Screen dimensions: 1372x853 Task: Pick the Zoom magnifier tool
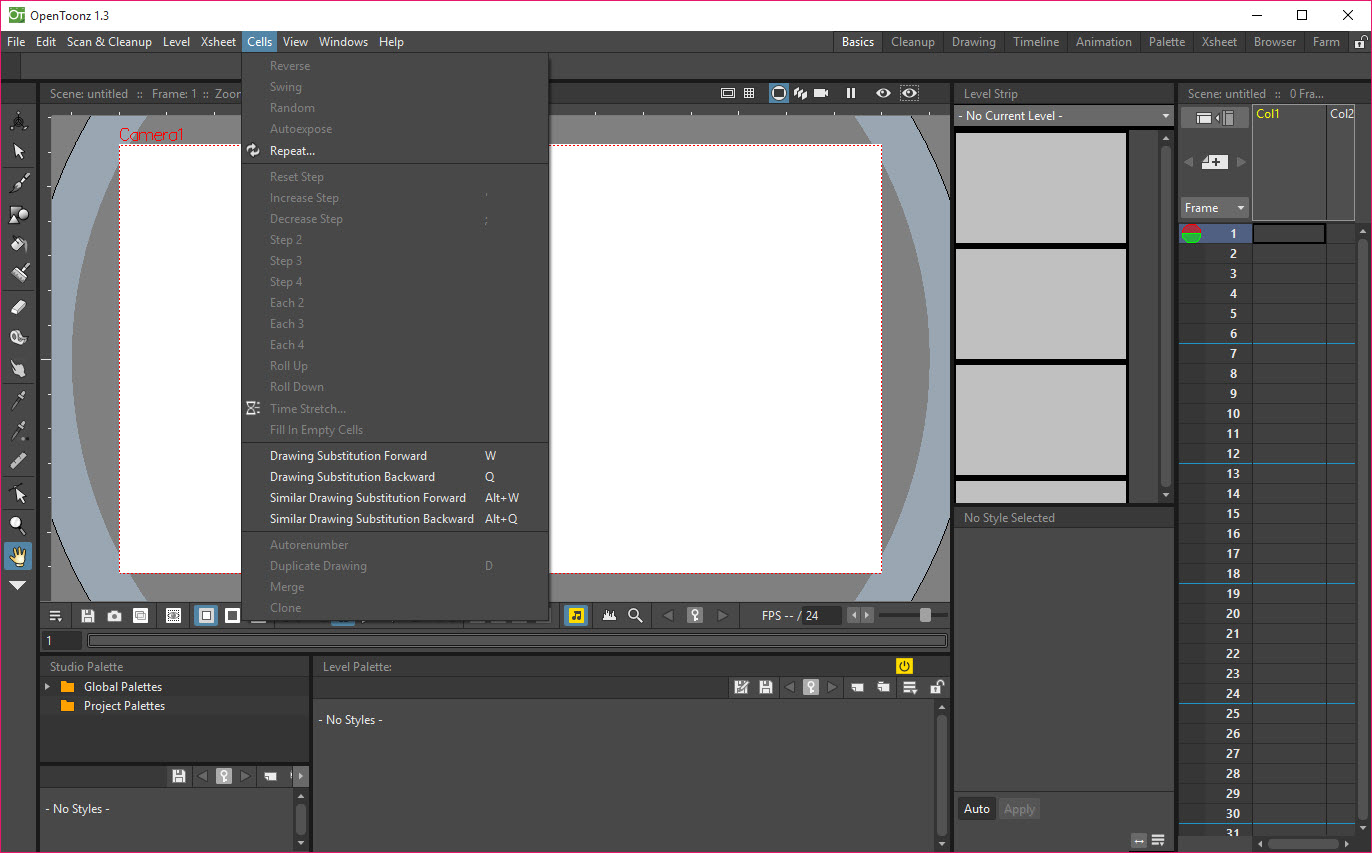[x=18, y=525]
